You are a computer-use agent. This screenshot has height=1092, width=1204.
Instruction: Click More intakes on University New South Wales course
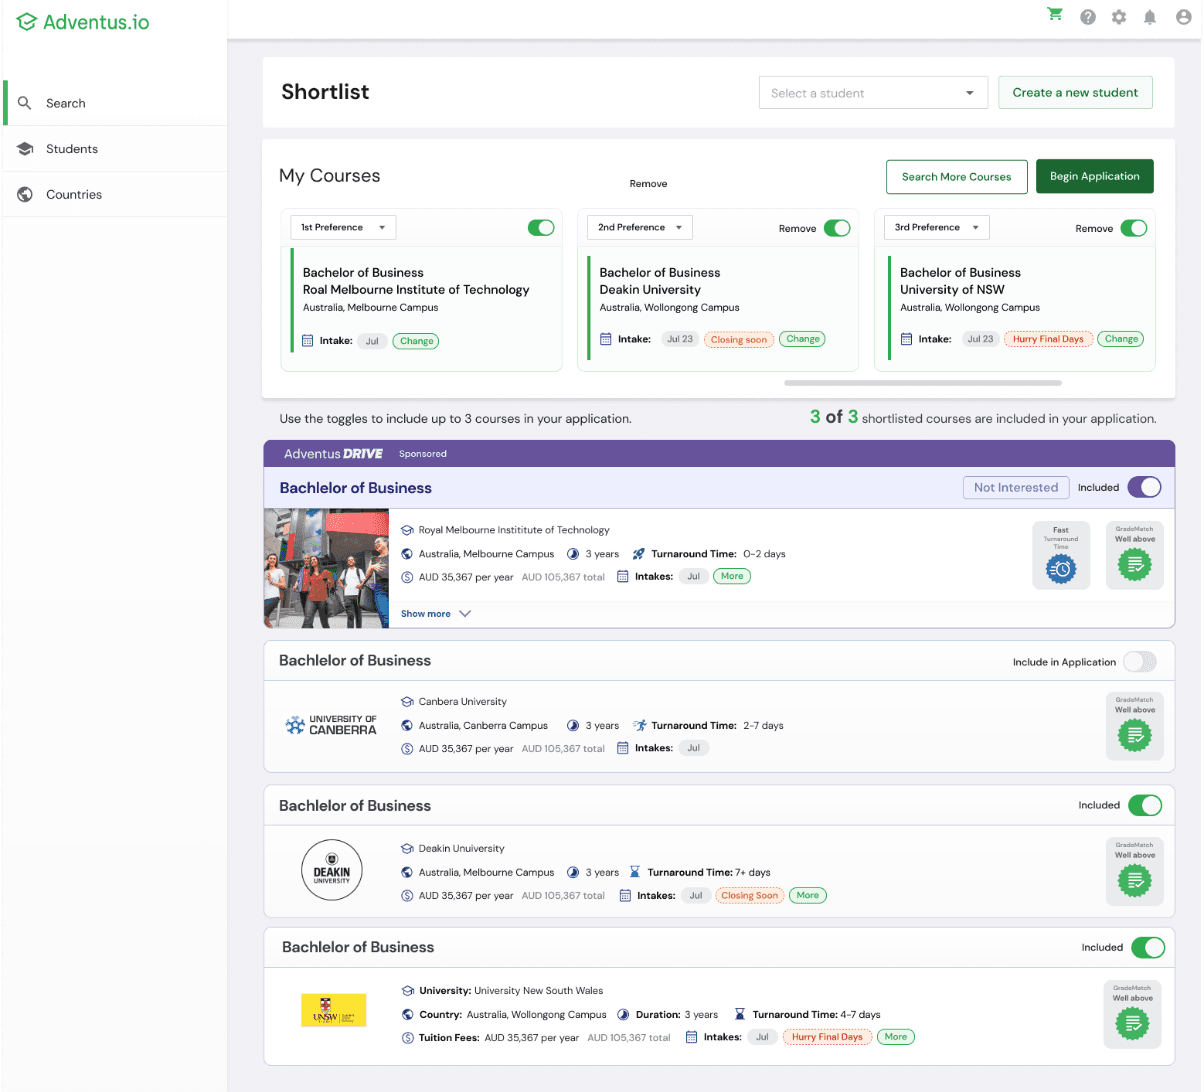(896, 1037)
